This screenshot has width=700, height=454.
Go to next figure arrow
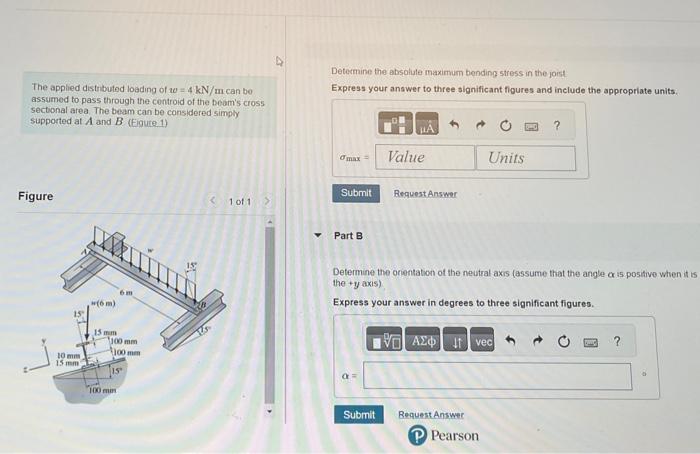point(267,201)
